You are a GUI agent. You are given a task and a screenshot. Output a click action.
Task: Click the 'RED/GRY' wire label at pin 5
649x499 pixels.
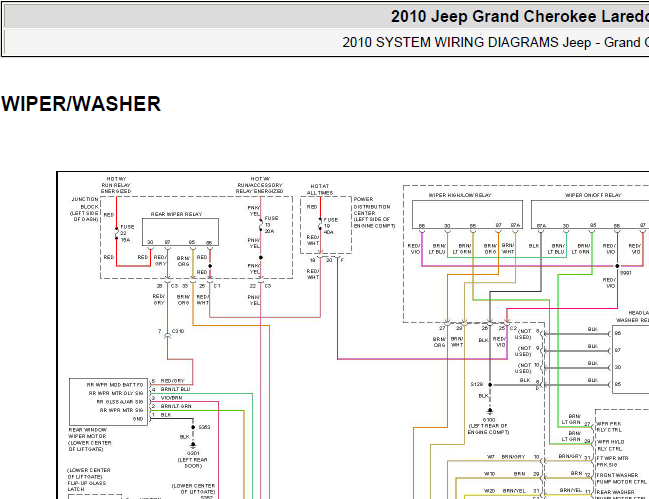(173, 381)
